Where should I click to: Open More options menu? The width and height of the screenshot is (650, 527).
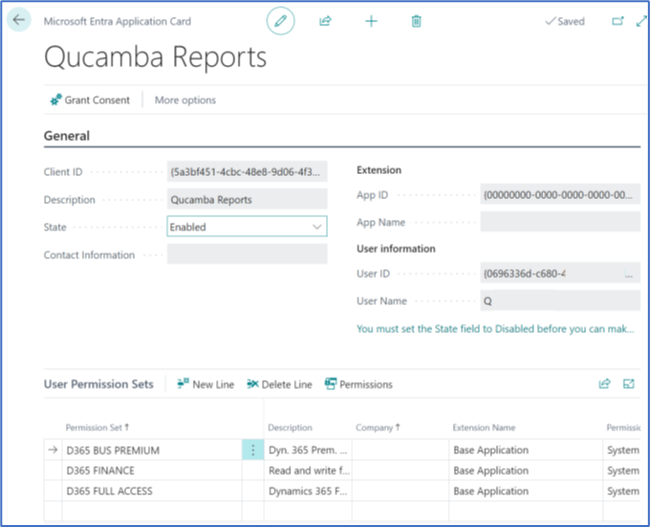coord(185,100)
